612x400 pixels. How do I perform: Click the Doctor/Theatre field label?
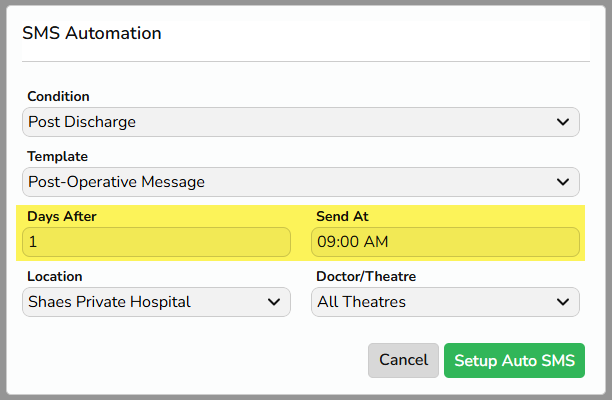click(366, 277)
